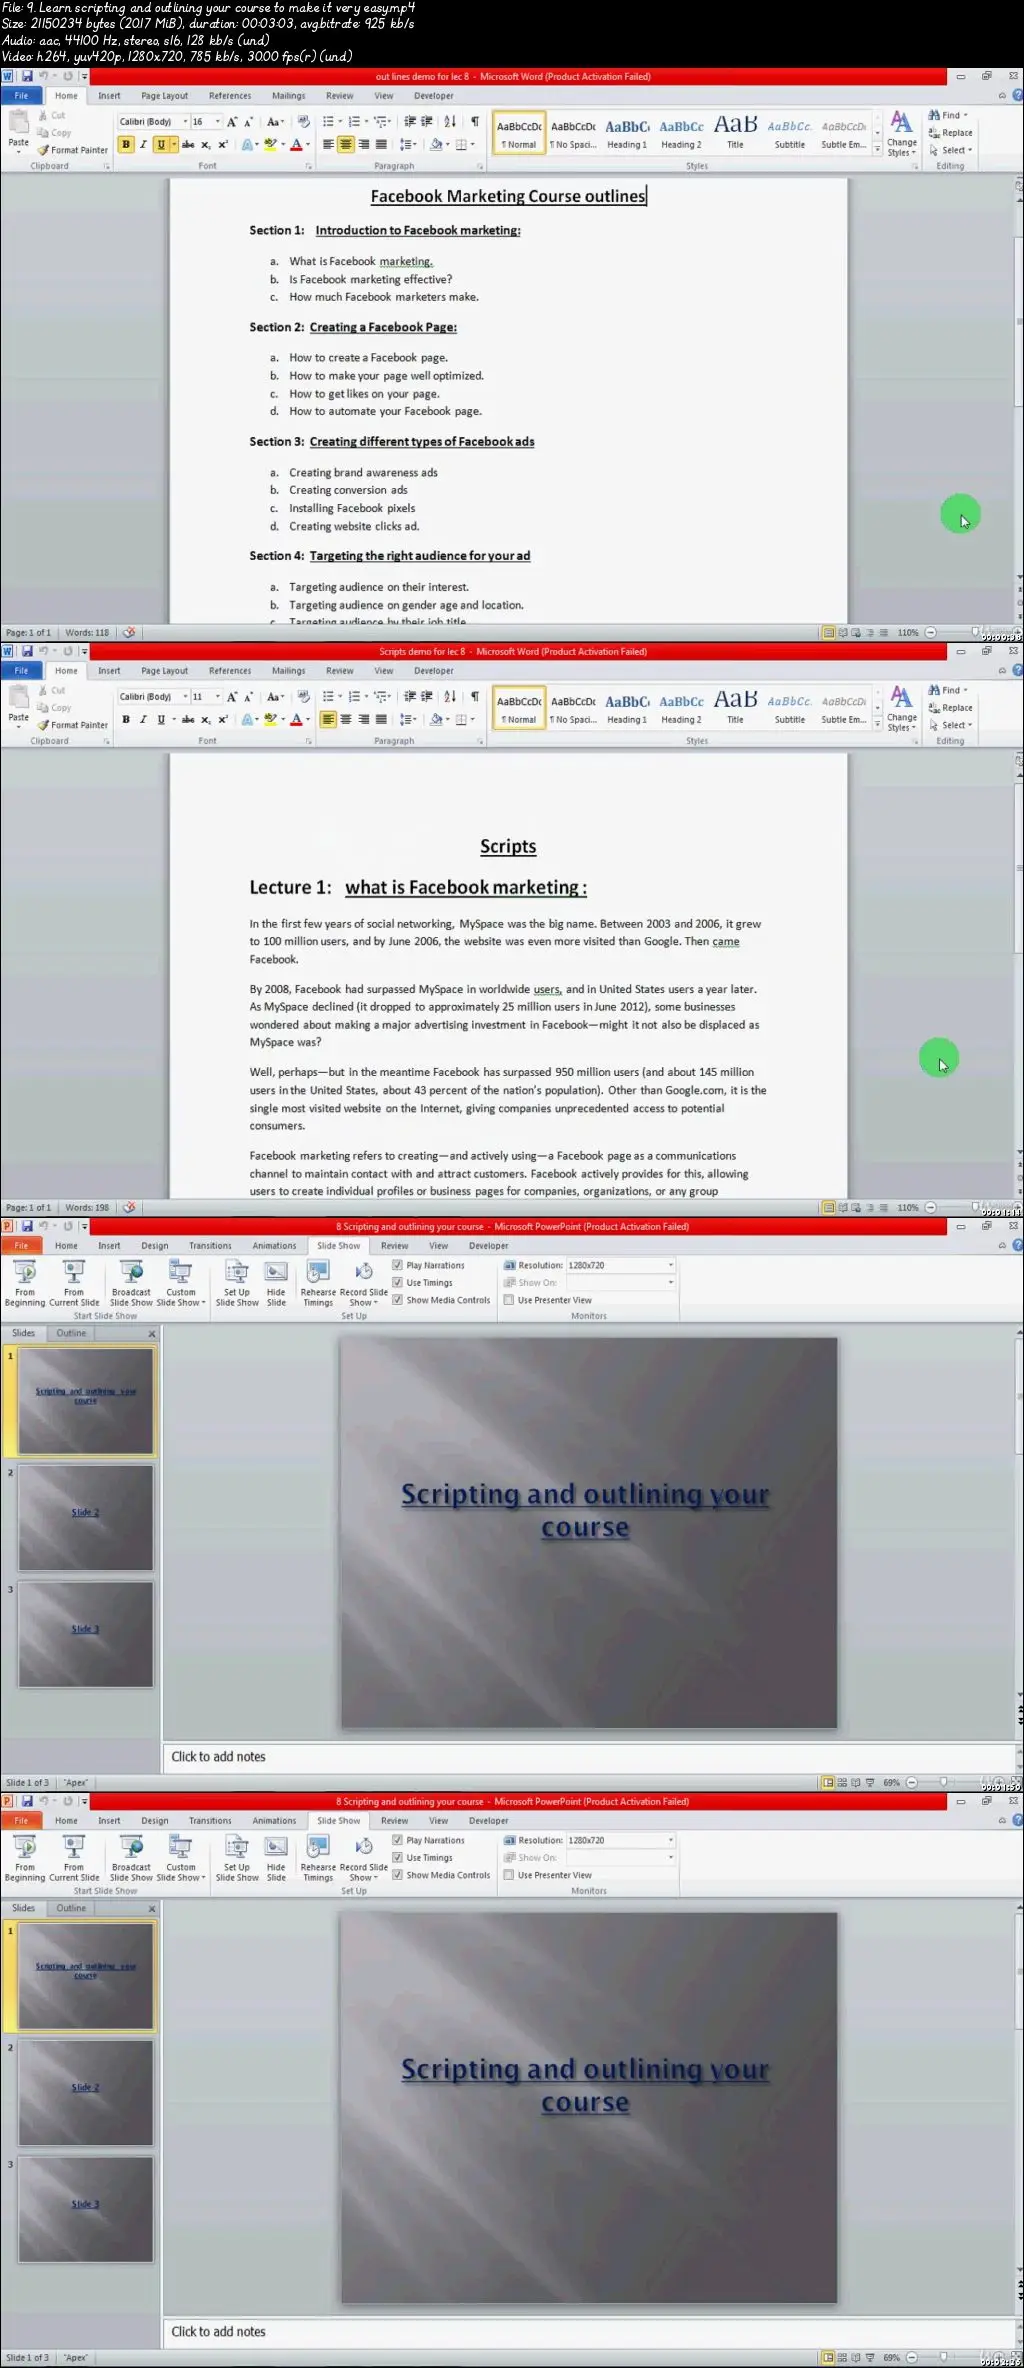Open font size dropdown showing 11 in Scripts demo
Viewport: 1024px width, 2368px height.
218,696
